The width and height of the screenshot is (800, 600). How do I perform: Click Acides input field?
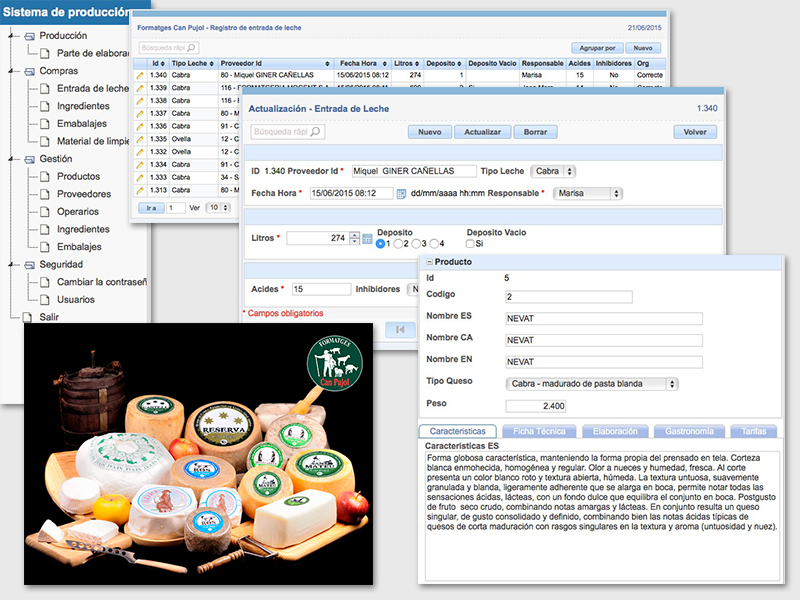[x=321, y=289]
